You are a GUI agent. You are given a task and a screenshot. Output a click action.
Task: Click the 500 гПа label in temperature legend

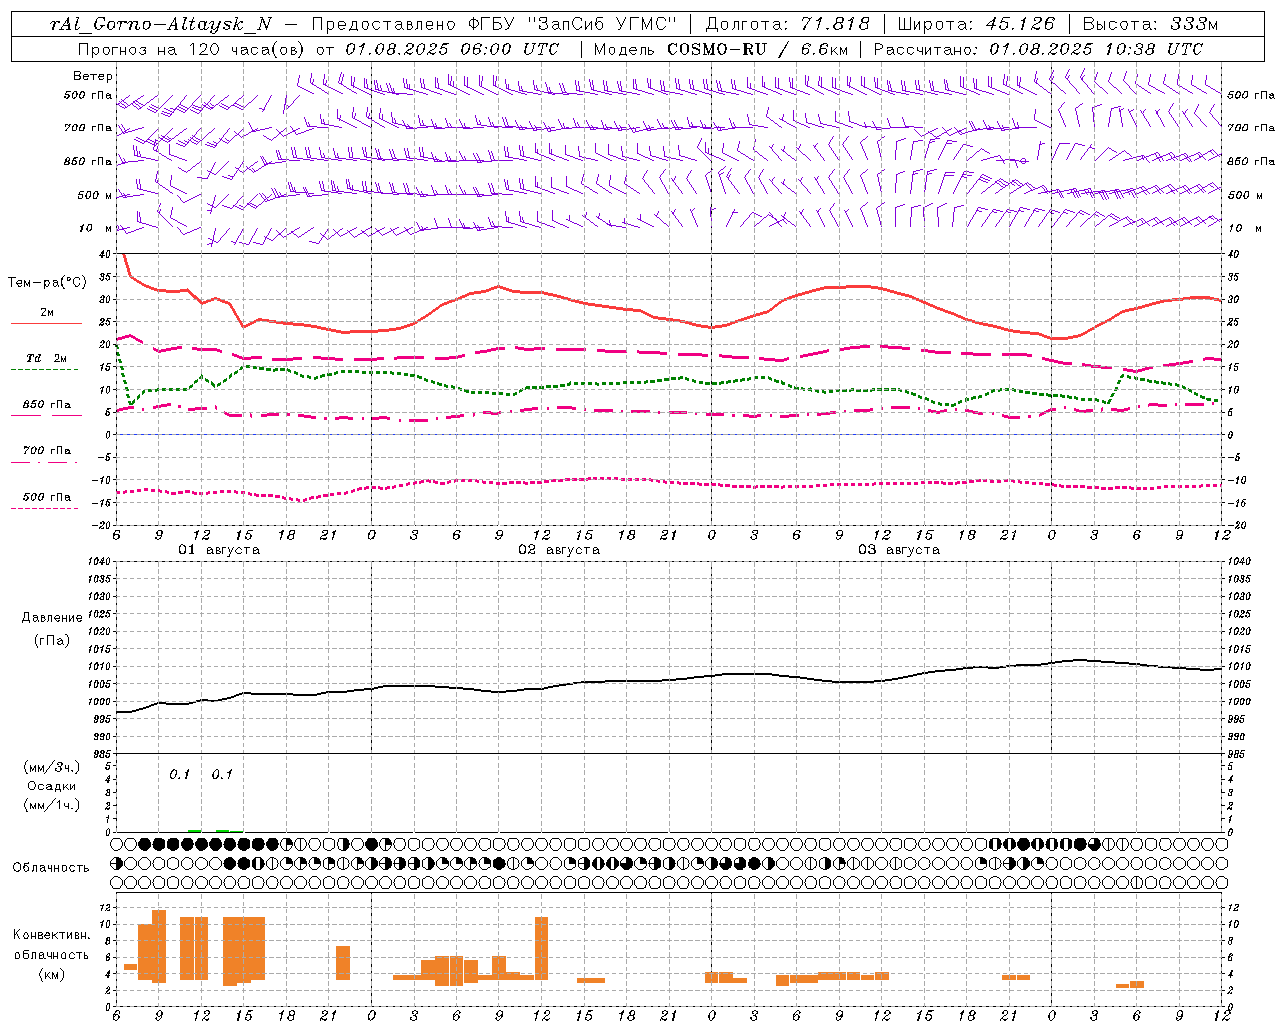coord(47,496)
